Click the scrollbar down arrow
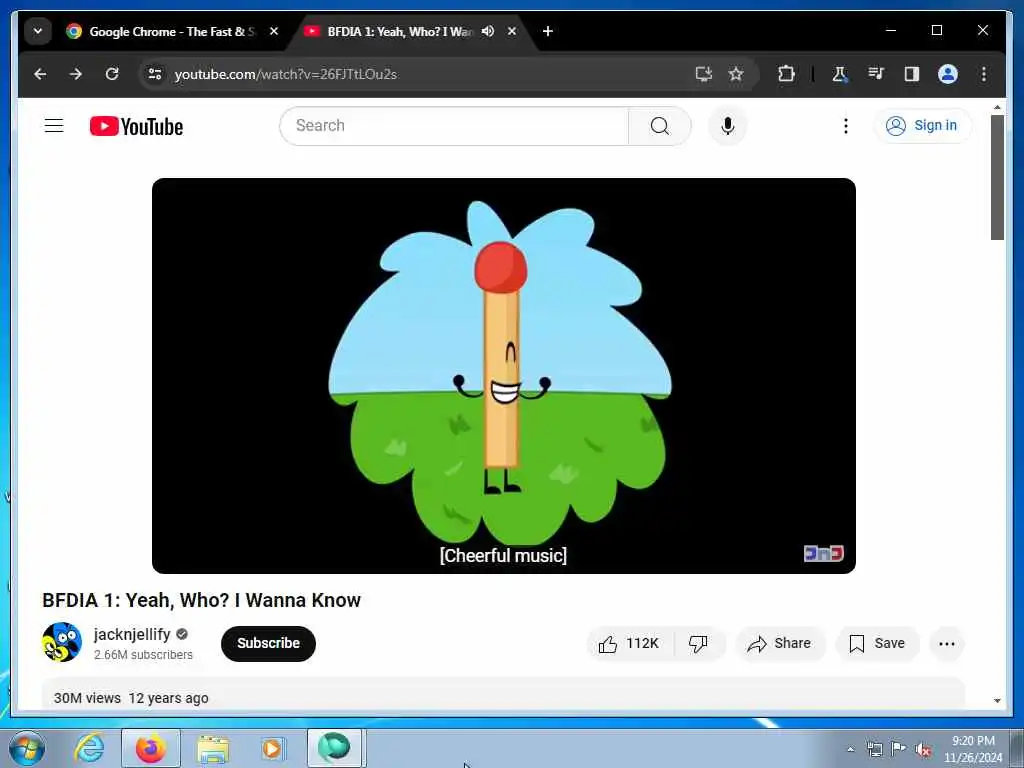Screen dimensions: 1024x768 click(x=997, y=701)
